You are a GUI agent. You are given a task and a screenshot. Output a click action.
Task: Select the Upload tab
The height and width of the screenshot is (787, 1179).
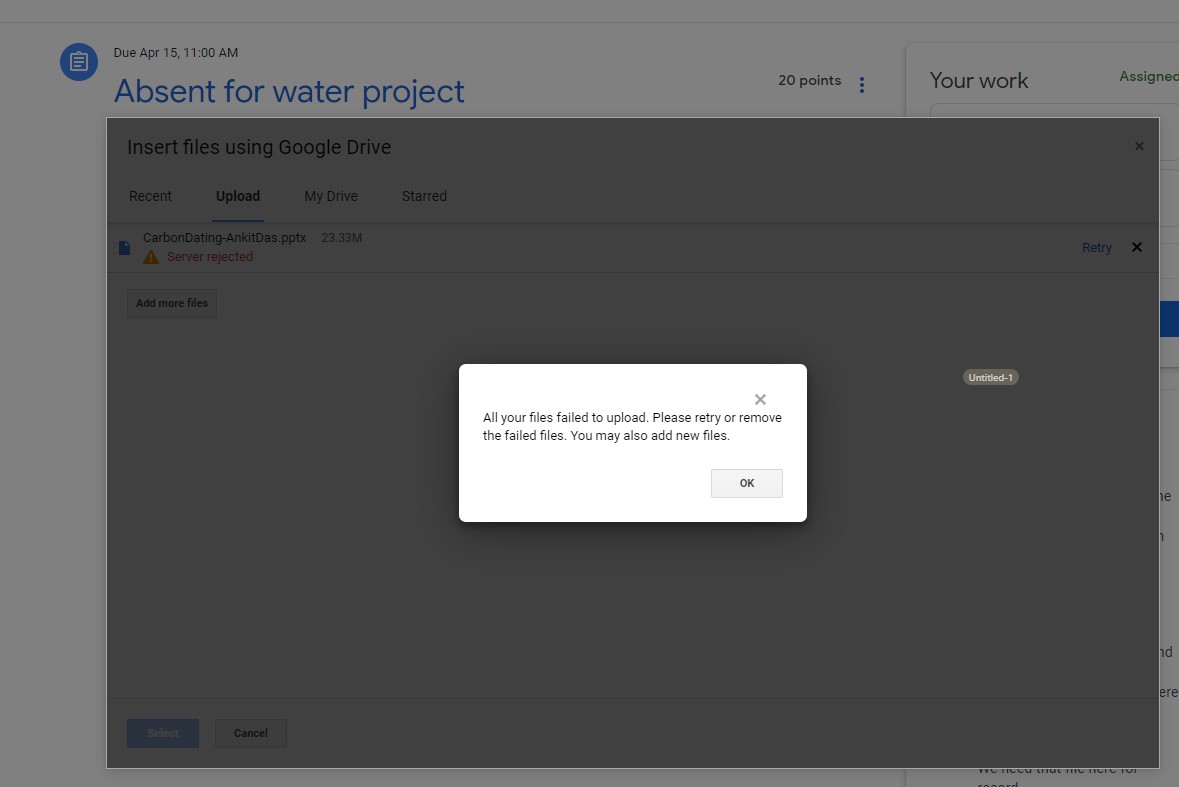click(238, 196)
